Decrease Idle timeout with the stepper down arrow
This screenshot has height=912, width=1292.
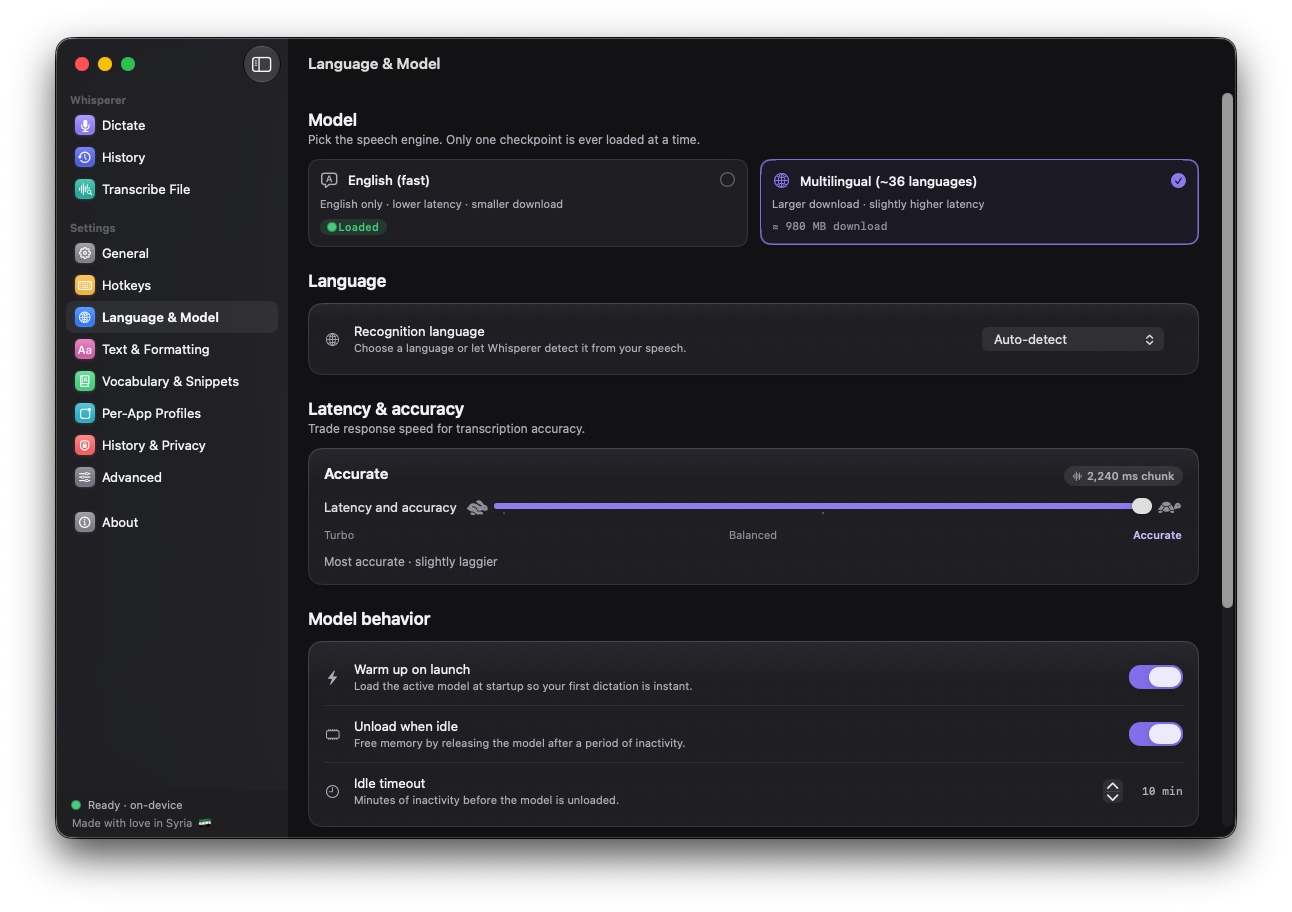pyautogui.click(x=1112, y=797)
